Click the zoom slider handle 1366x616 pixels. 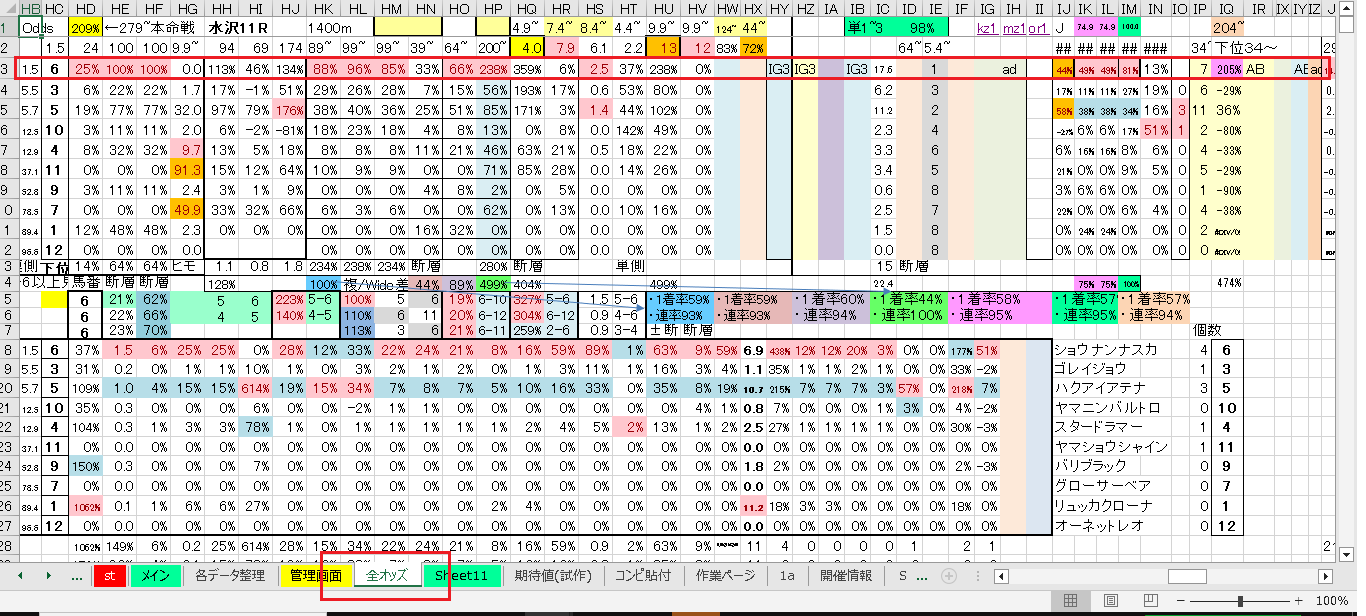(1240, 601)
